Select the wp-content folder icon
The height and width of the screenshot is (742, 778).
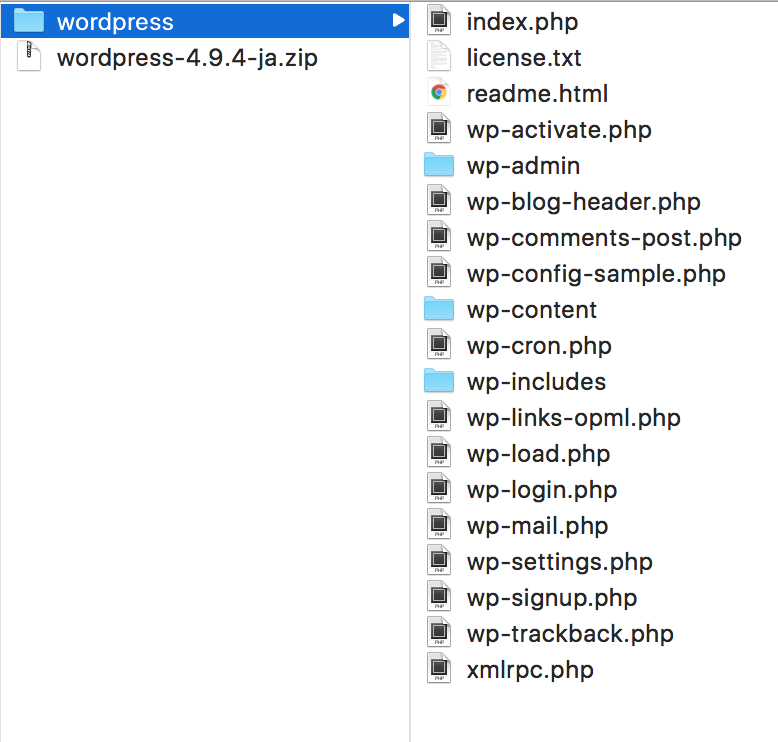(x=439, y=309)
